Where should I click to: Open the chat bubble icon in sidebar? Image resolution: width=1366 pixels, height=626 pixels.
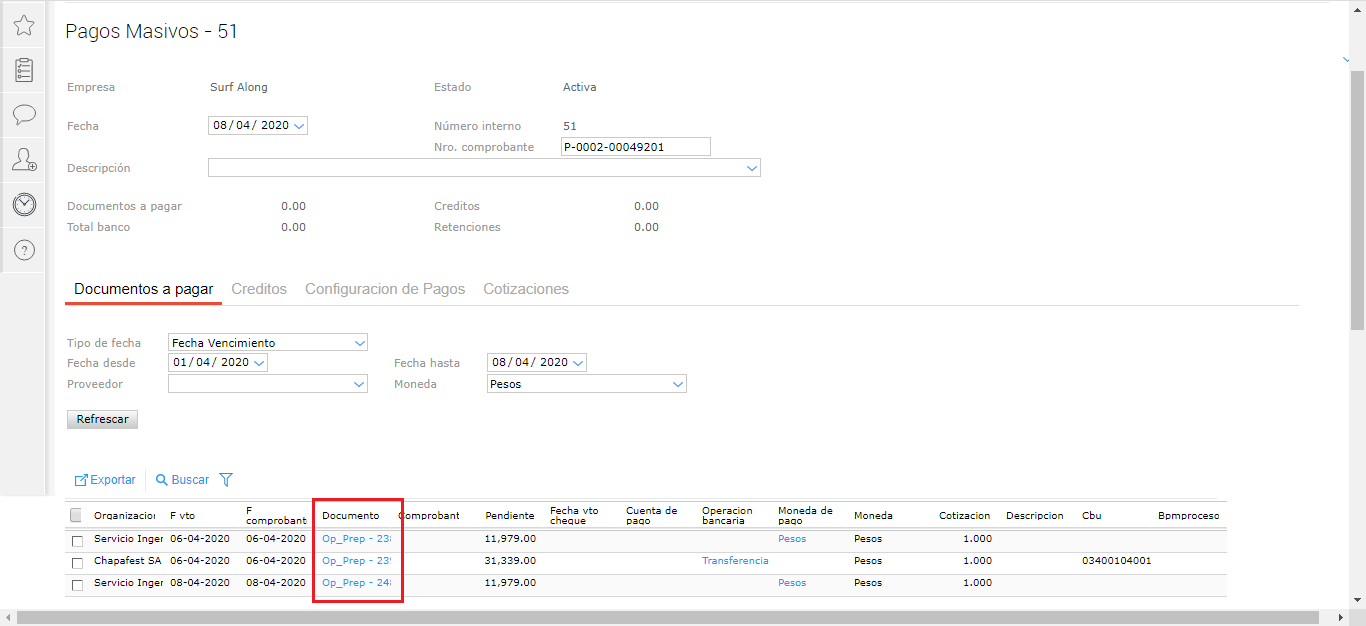click(24, 114)
